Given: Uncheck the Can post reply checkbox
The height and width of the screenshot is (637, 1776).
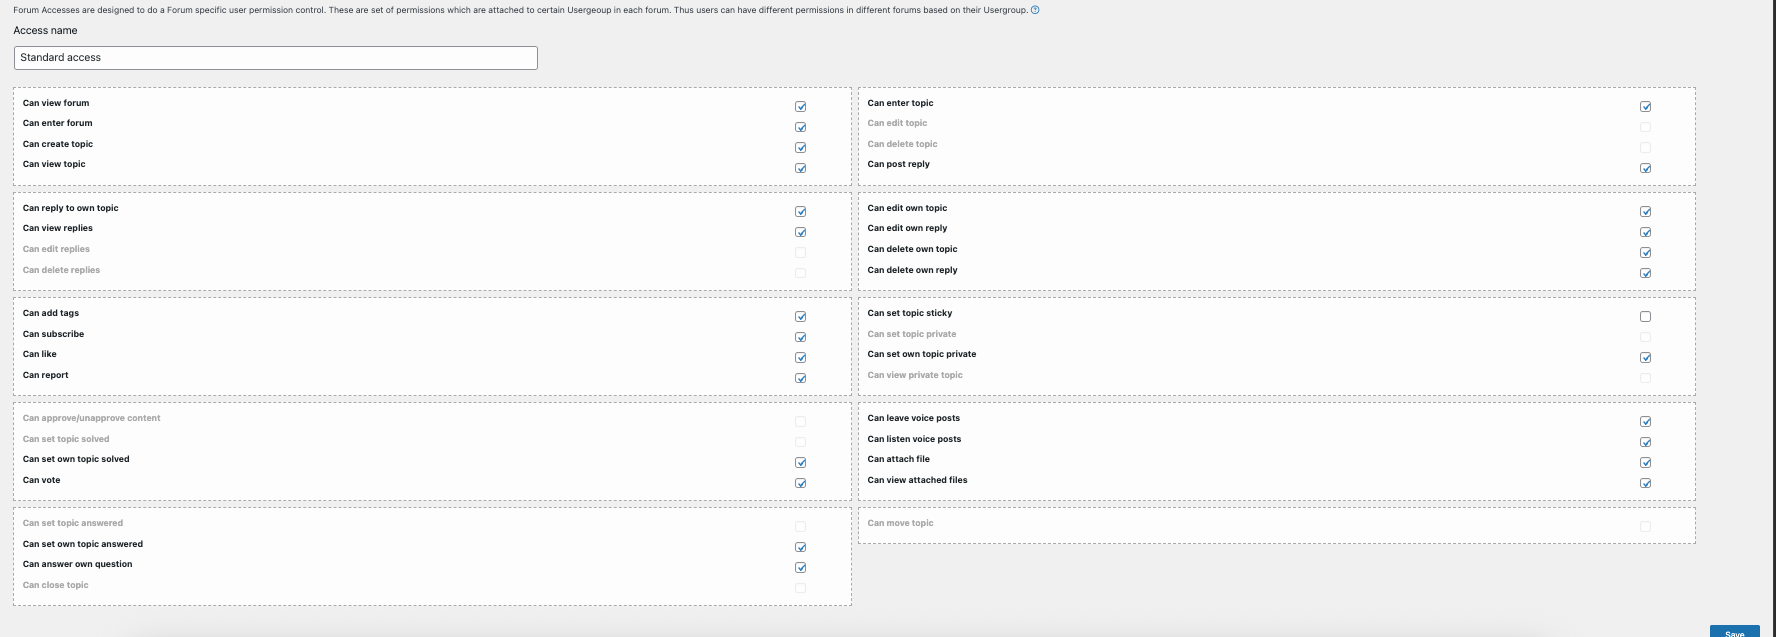Looking at the screenshot, I should [x=1645, y=168].
